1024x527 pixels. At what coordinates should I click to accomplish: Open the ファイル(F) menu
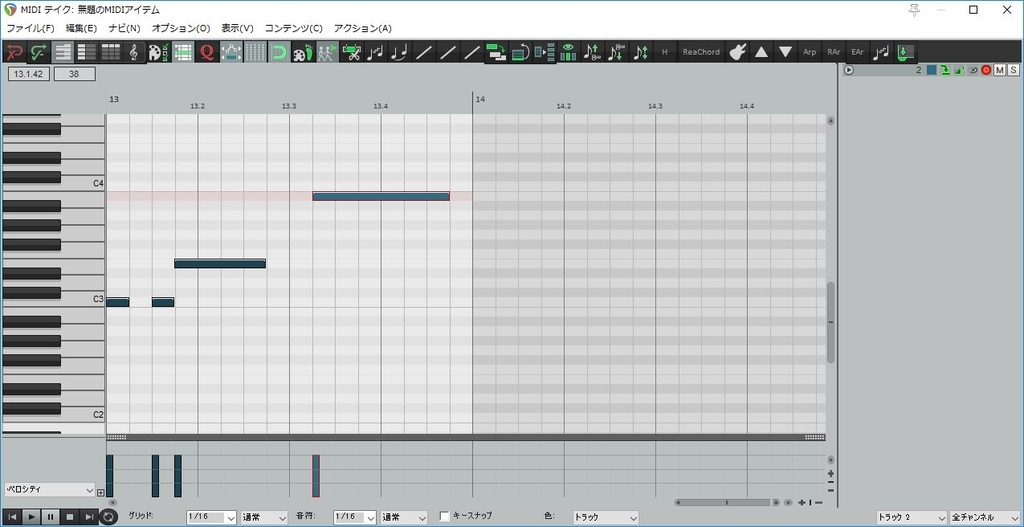click(x=31, y=28)
